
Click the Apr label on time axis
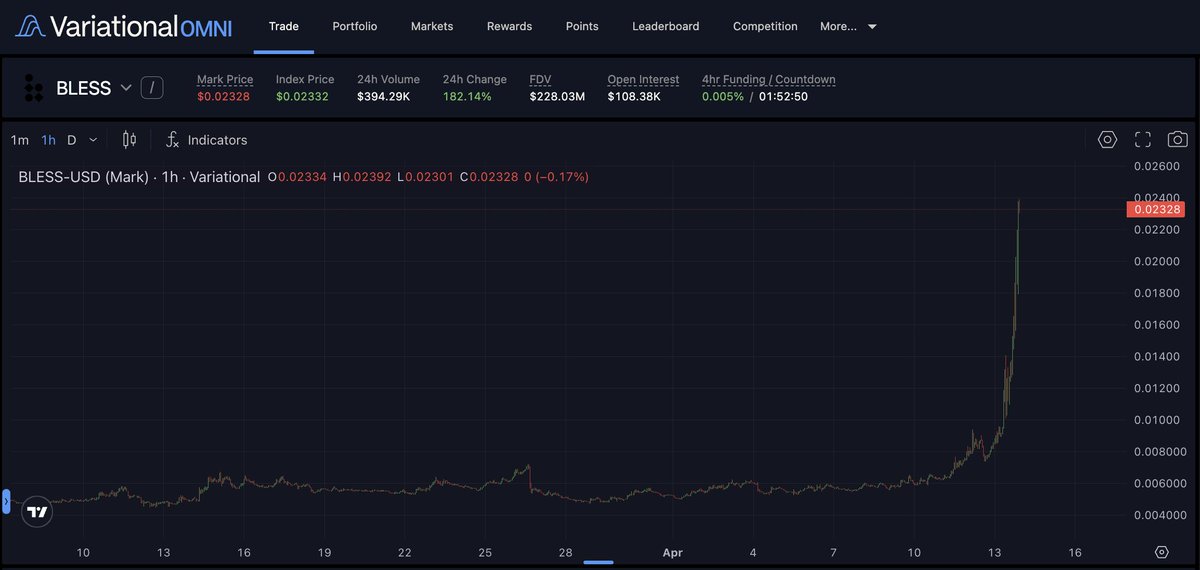click(672, 552)
